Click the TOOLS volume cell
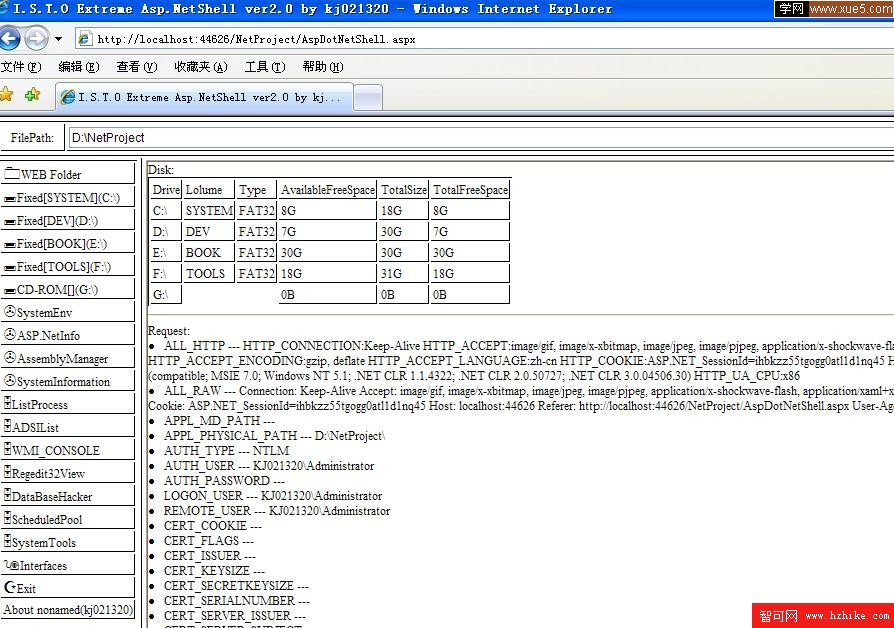894x628 pixels. pos(209,273)
